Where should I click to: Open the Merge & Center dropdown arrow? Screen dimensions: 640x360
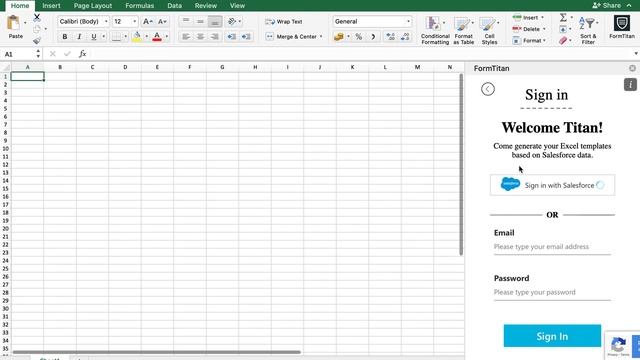(x=321, y=37)
